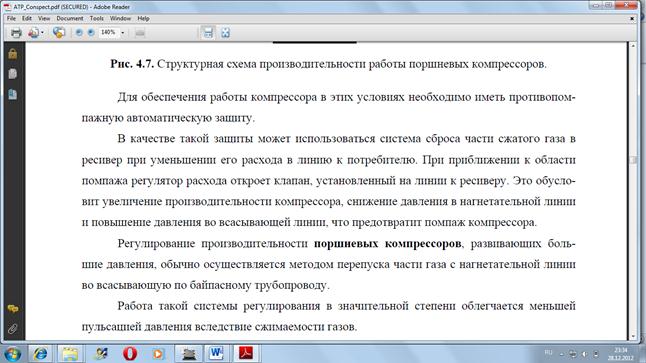Click the taskbar clock showing 23:34
646x363 pixels.
621,354
